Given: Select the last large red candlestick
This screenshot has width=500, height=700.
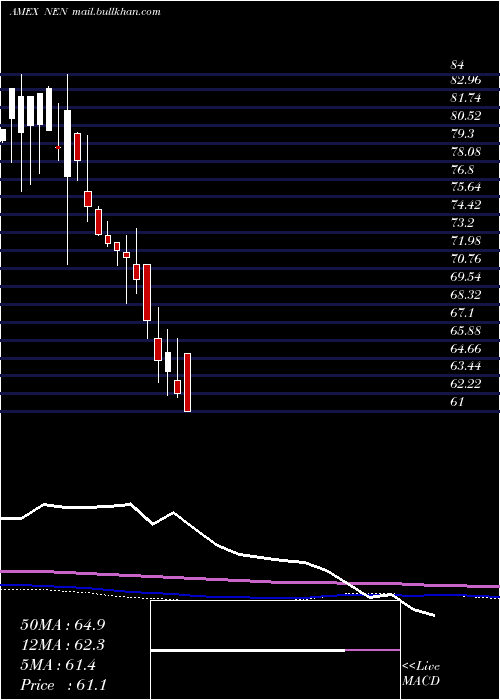Looking at the screenshot, I should click(188, 383).
